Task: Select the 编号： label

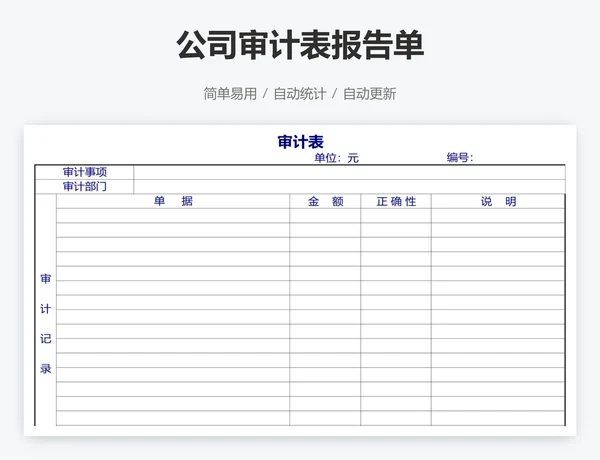Action: [460, 157]
